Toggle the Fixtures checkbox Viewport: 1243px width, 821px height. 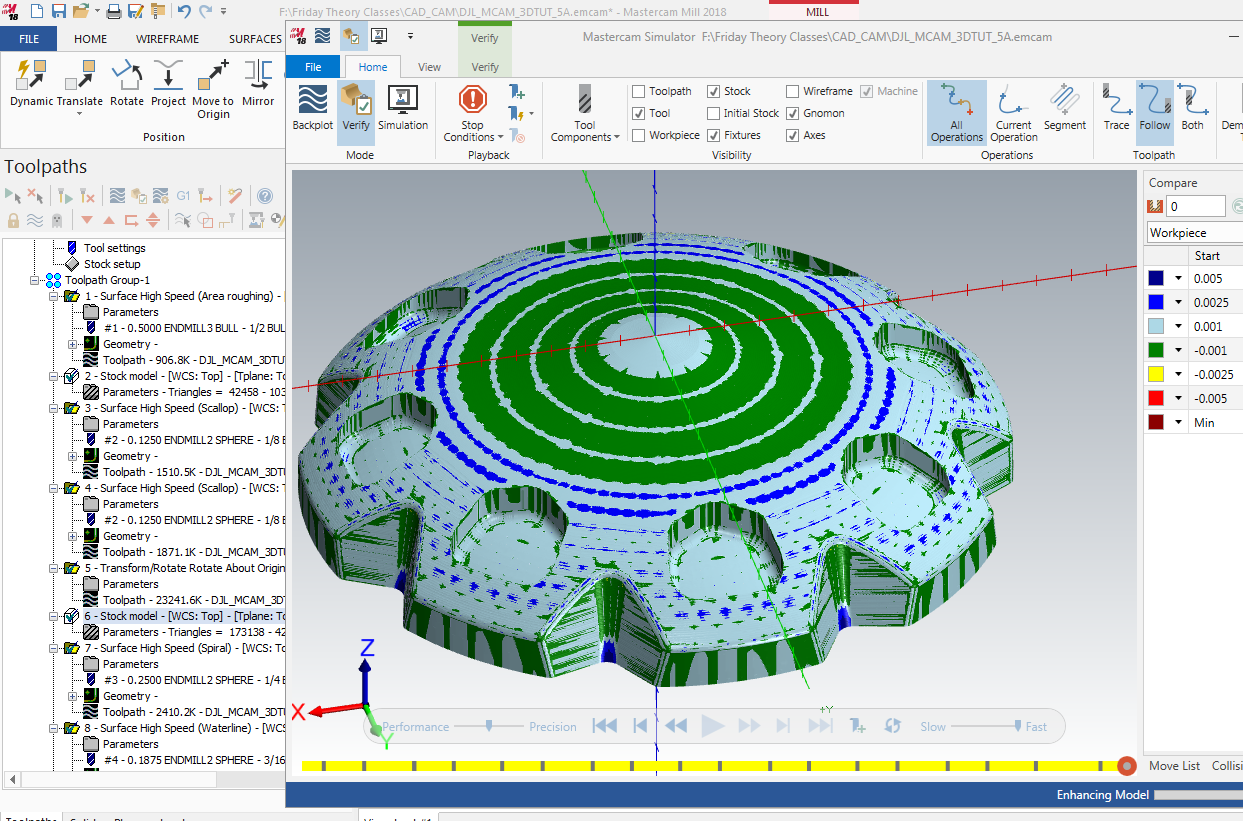[714, 135]
